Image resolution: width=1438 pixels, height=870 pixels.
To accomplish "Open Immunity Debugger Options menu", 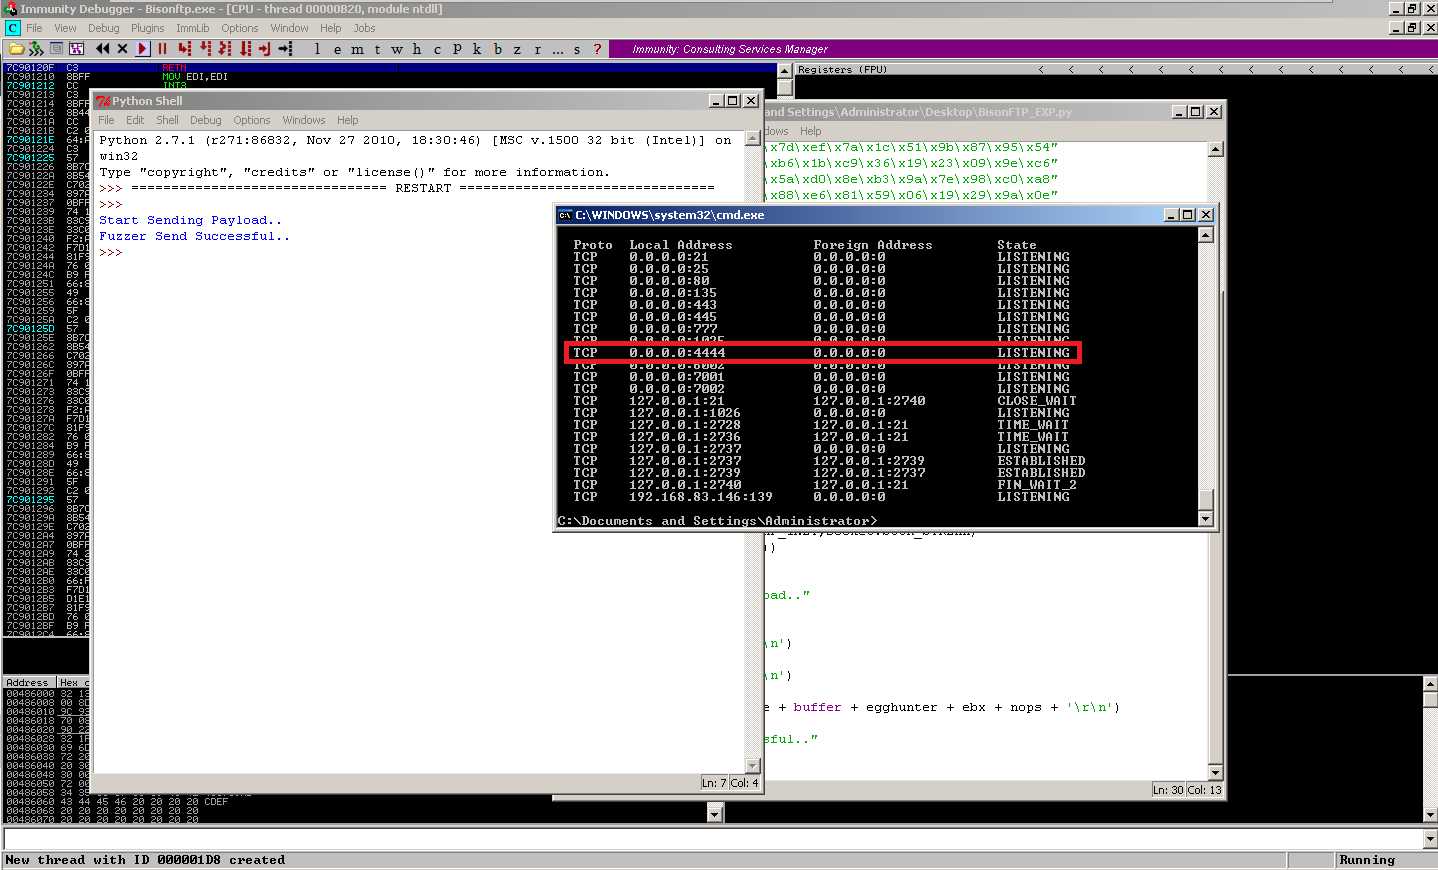I will coord(239,28).
